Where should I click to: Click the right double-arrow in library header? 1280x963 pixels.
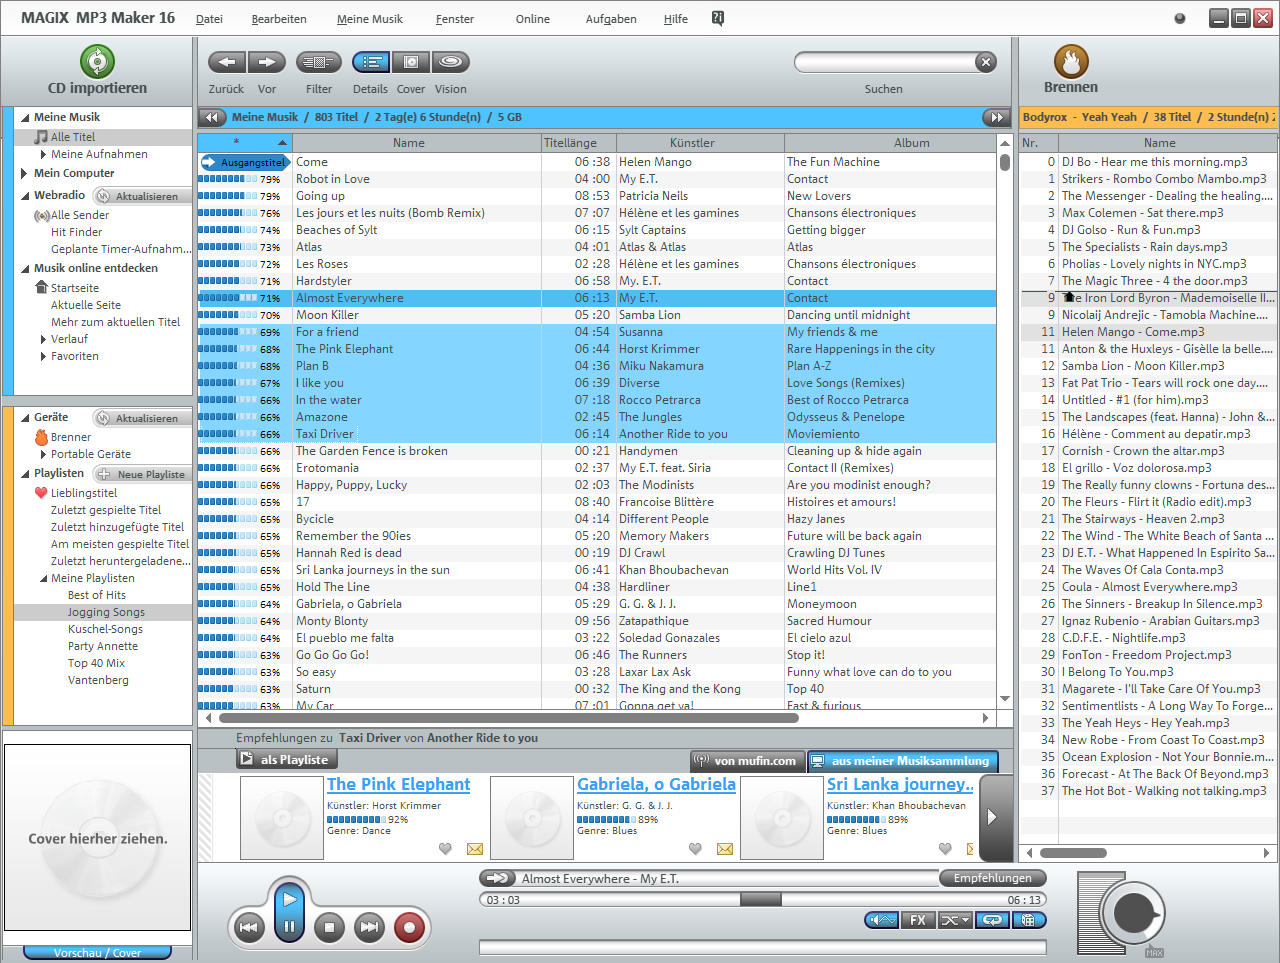(x=996, y=117)
